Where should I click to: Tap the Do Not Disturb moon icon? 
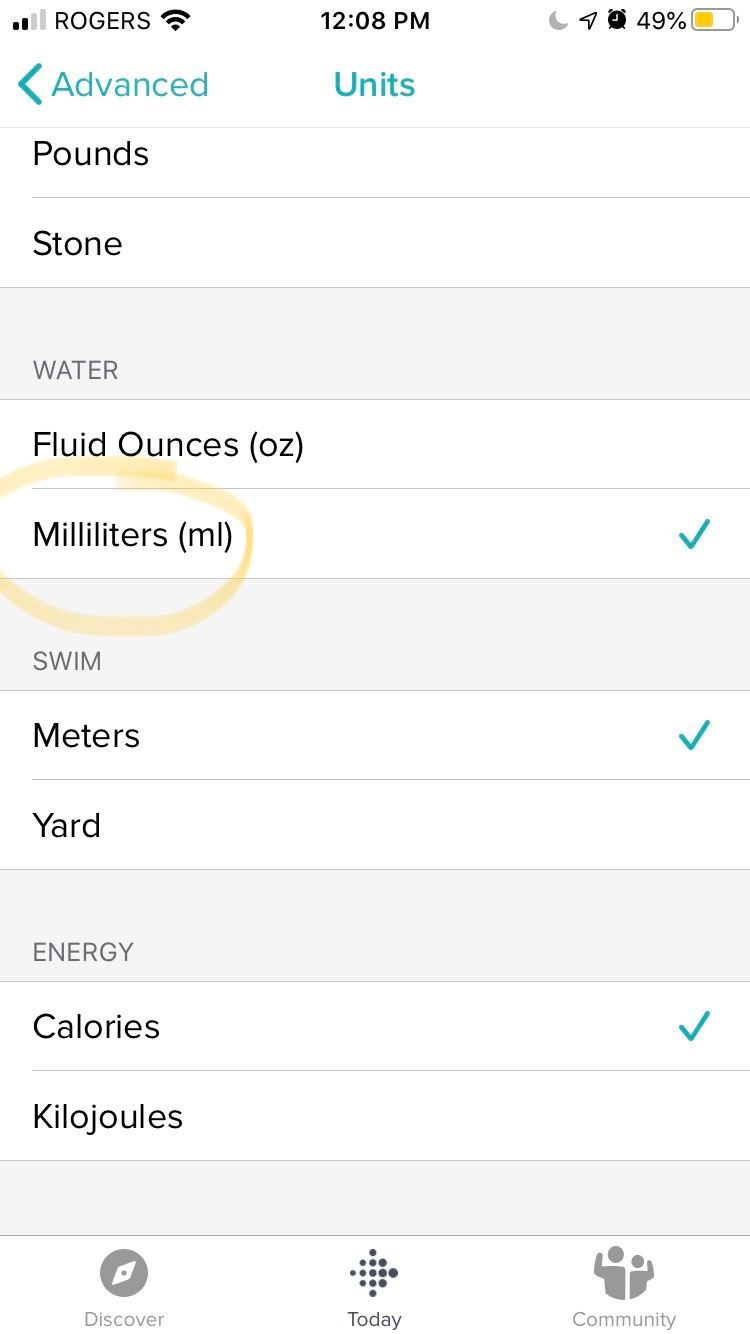click(x=558, y=20)
